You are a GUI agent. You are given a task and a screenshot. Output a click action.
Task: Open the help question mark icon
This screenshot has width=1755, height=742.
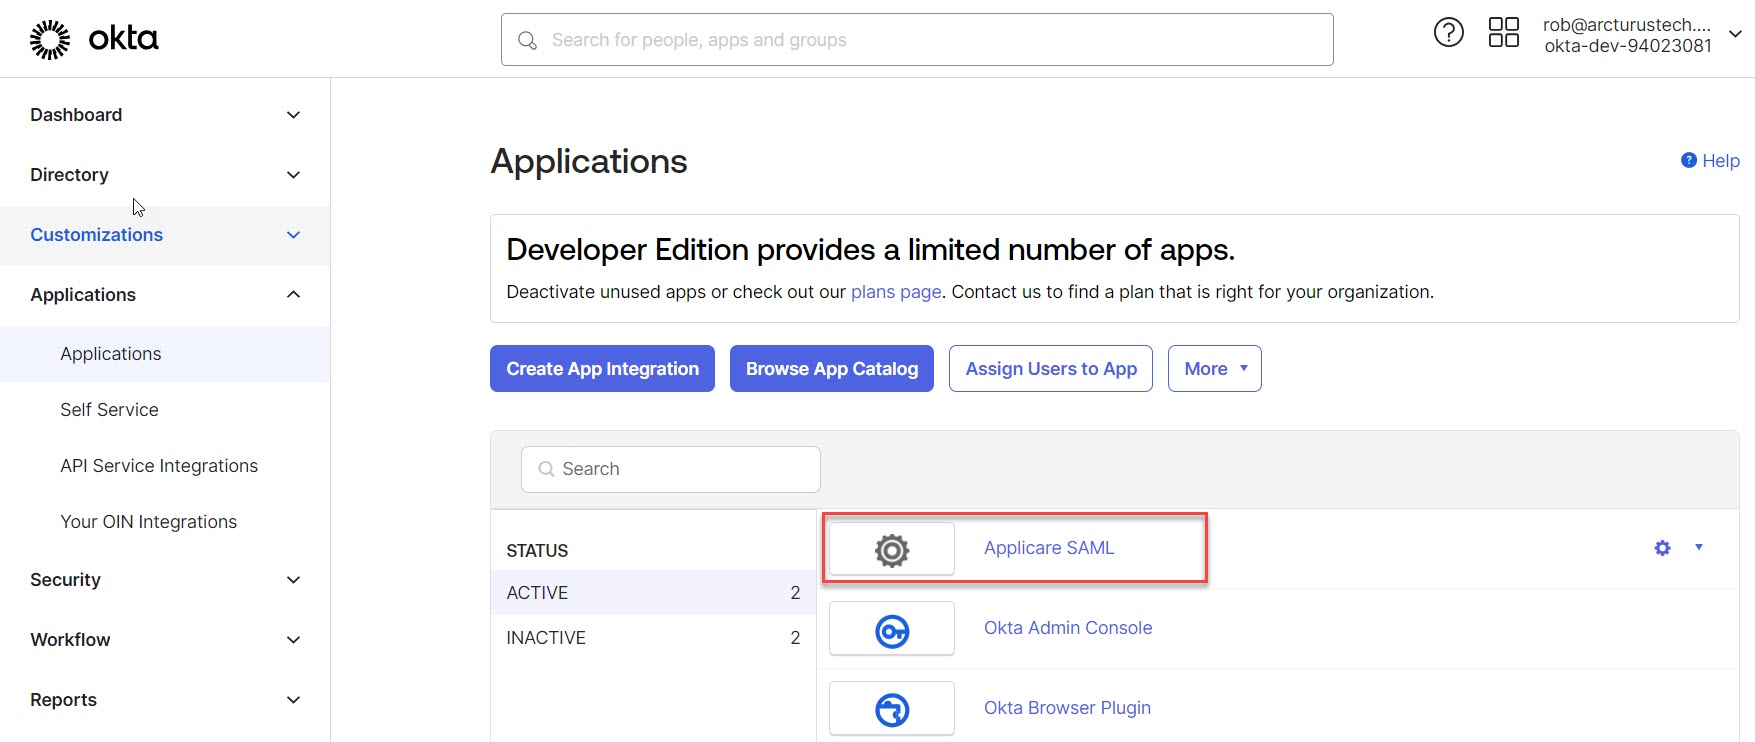click(1448, 33)
